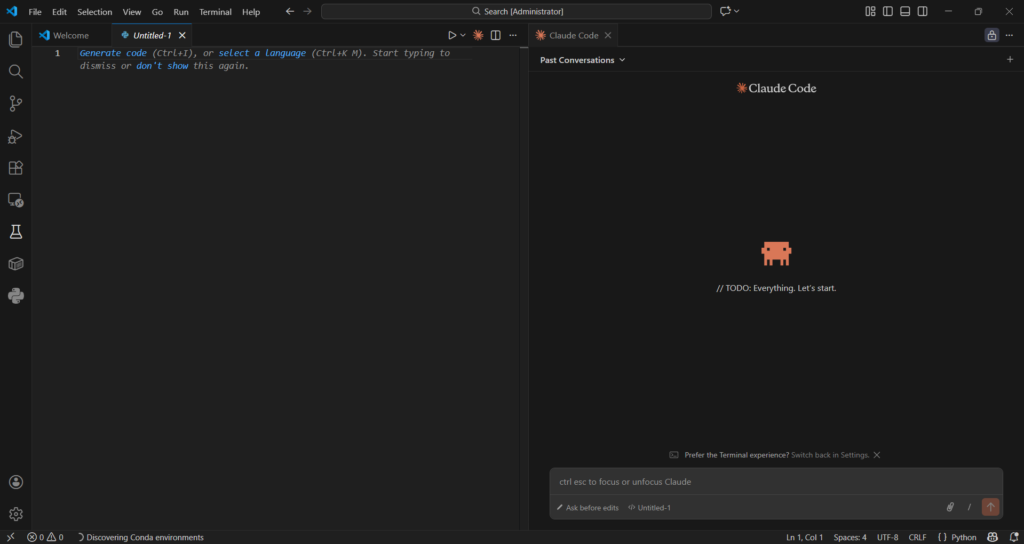The height and width of the screenshot is (544, 1024).
Task: Open the cube package icon view
Action: (x=16, y=264)
